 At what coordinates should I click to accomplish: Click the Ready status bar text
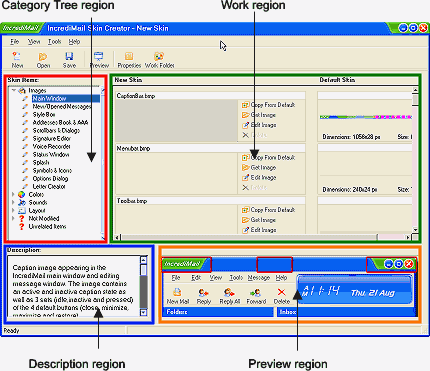[x=11, y=331]
